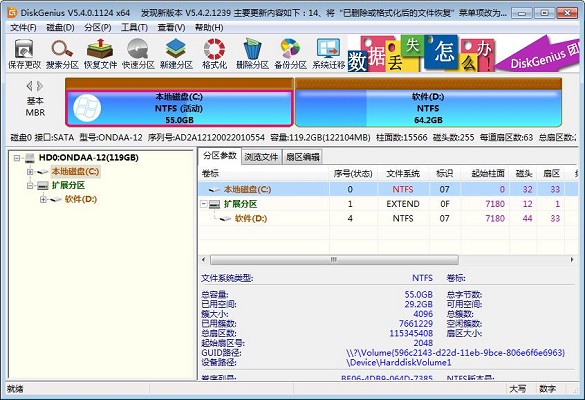Select HD0:ONDAA-12(119GB) in the tree

point(88,158)
